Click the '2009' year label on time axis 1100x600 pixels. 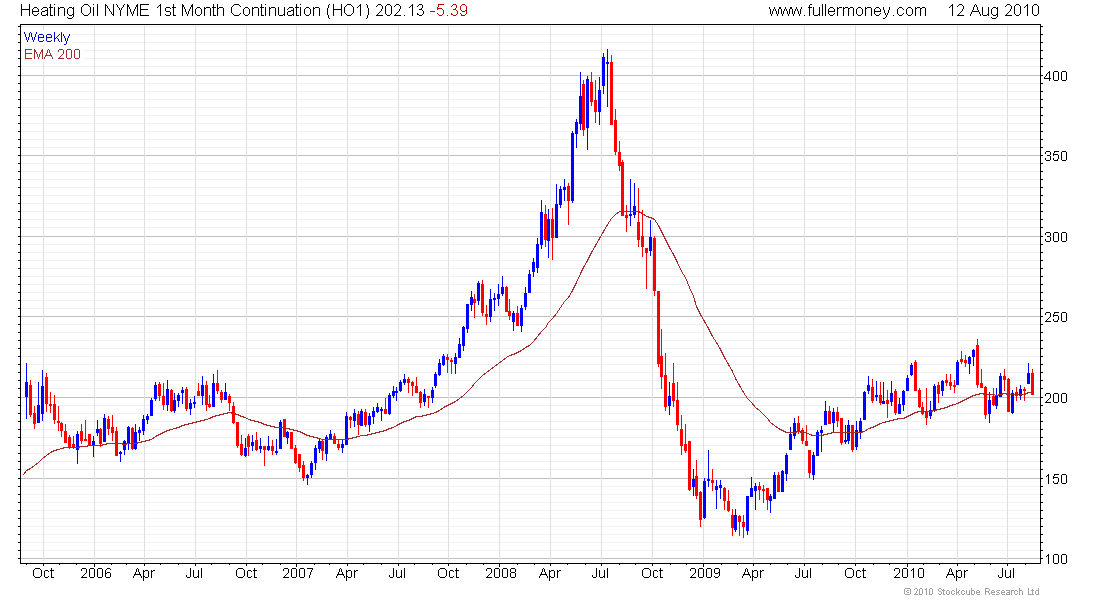[704, 573]
